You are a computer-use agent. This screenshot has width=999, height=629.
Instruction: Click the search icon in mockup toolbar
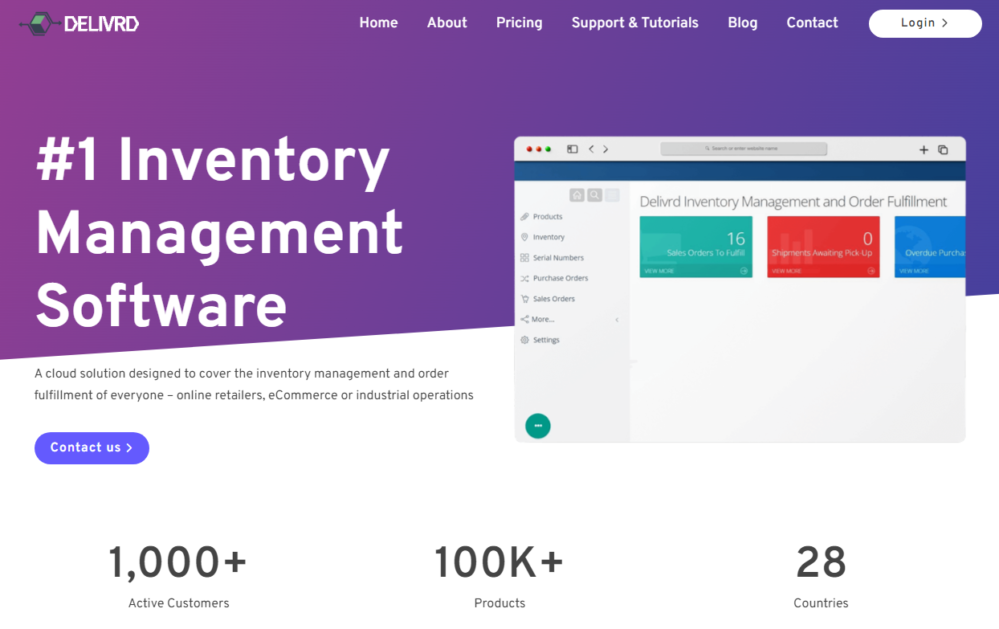594,195
